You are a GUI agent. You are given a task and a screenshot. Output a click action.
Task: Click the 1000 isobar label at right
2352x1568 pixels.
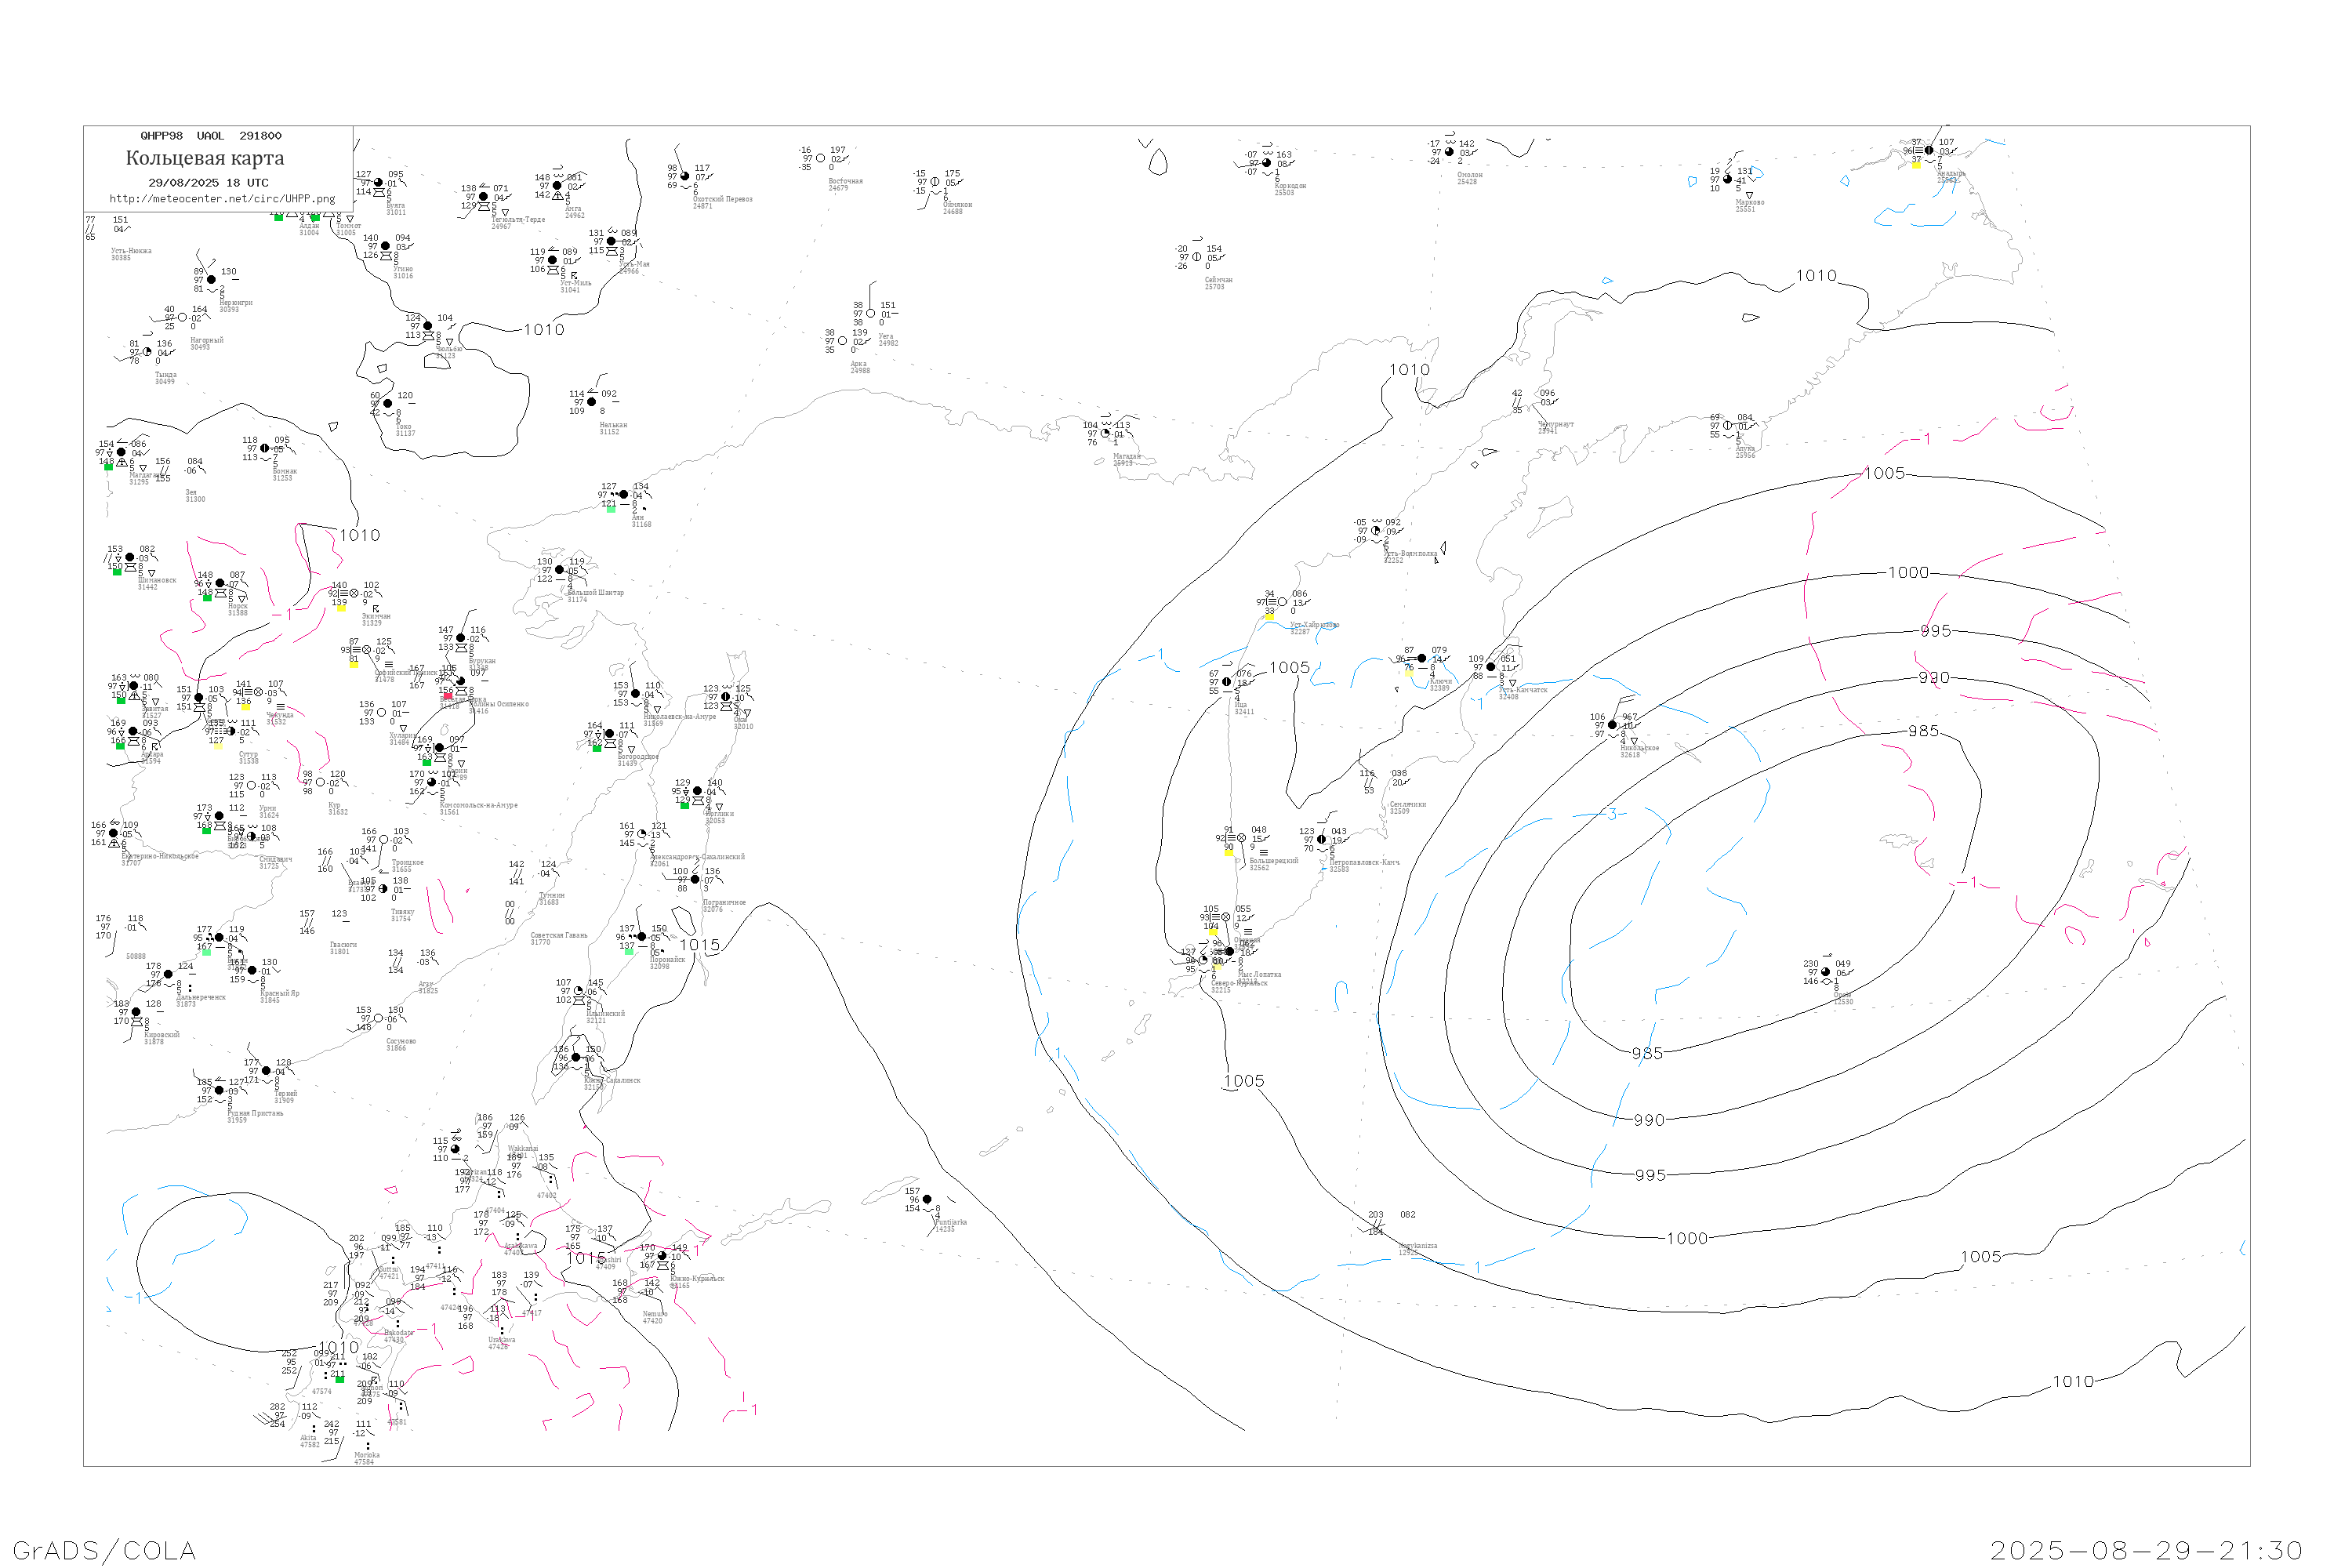pos(1908,572)
